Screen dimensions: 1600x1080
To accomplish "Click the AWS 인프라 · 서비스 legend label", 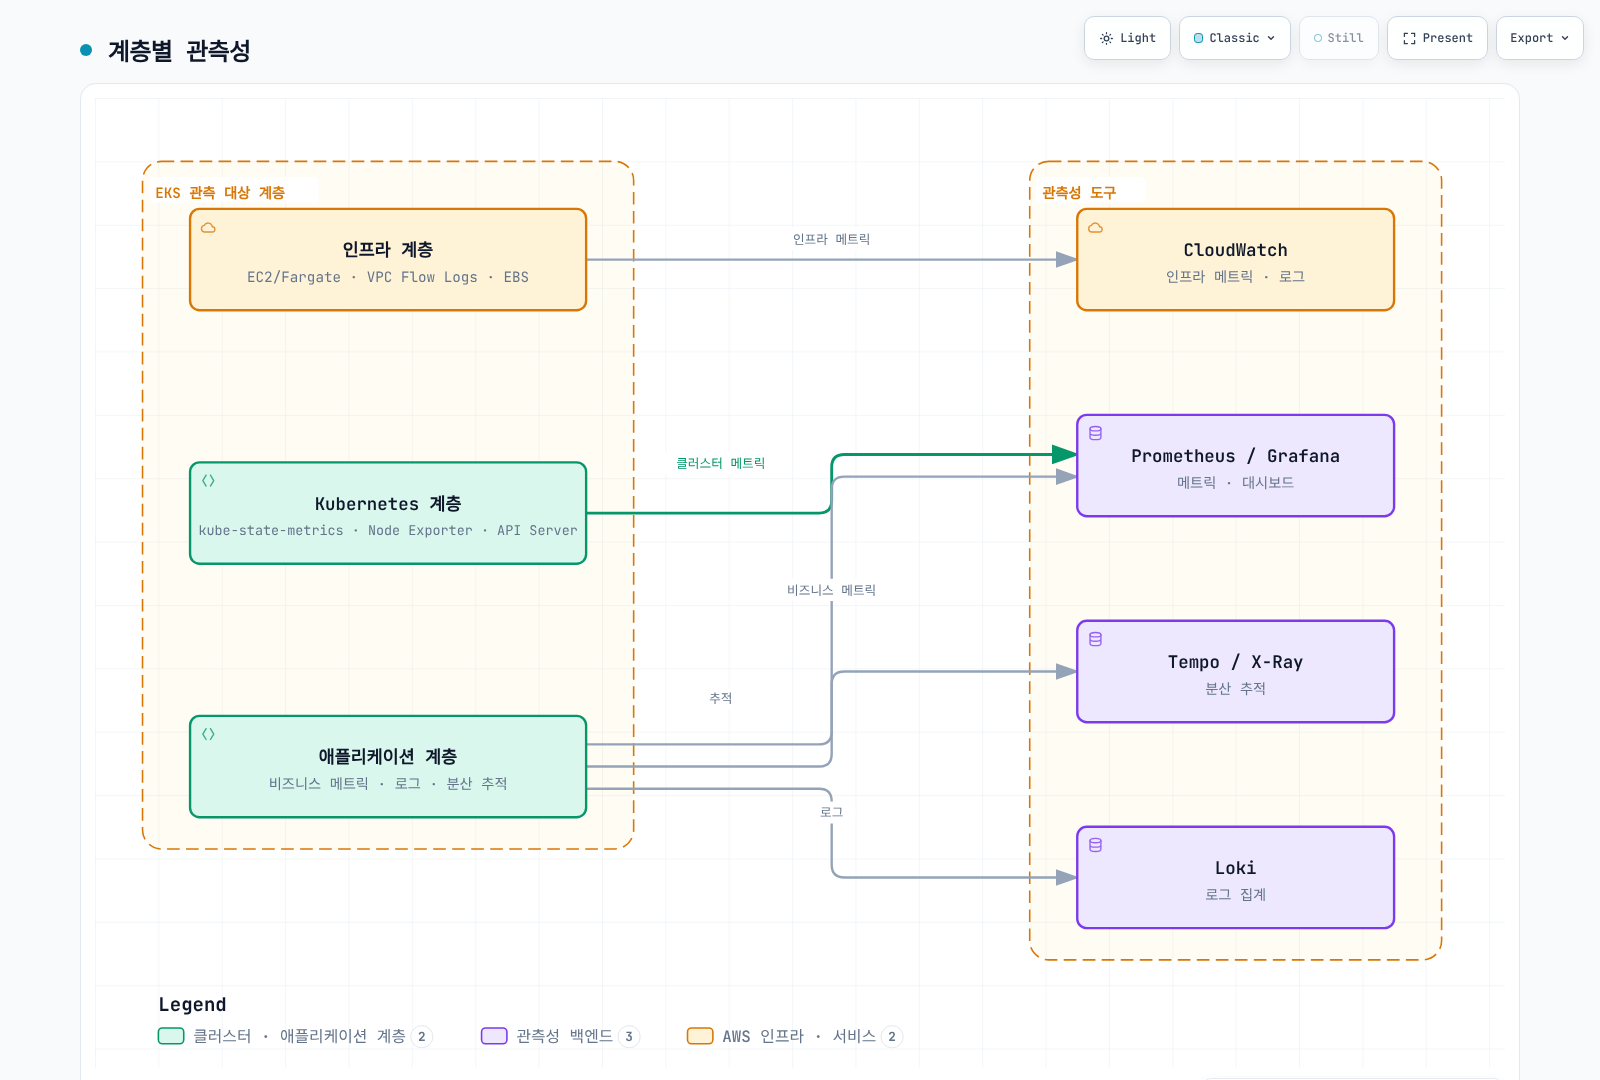I will (x=799, y=1036).
